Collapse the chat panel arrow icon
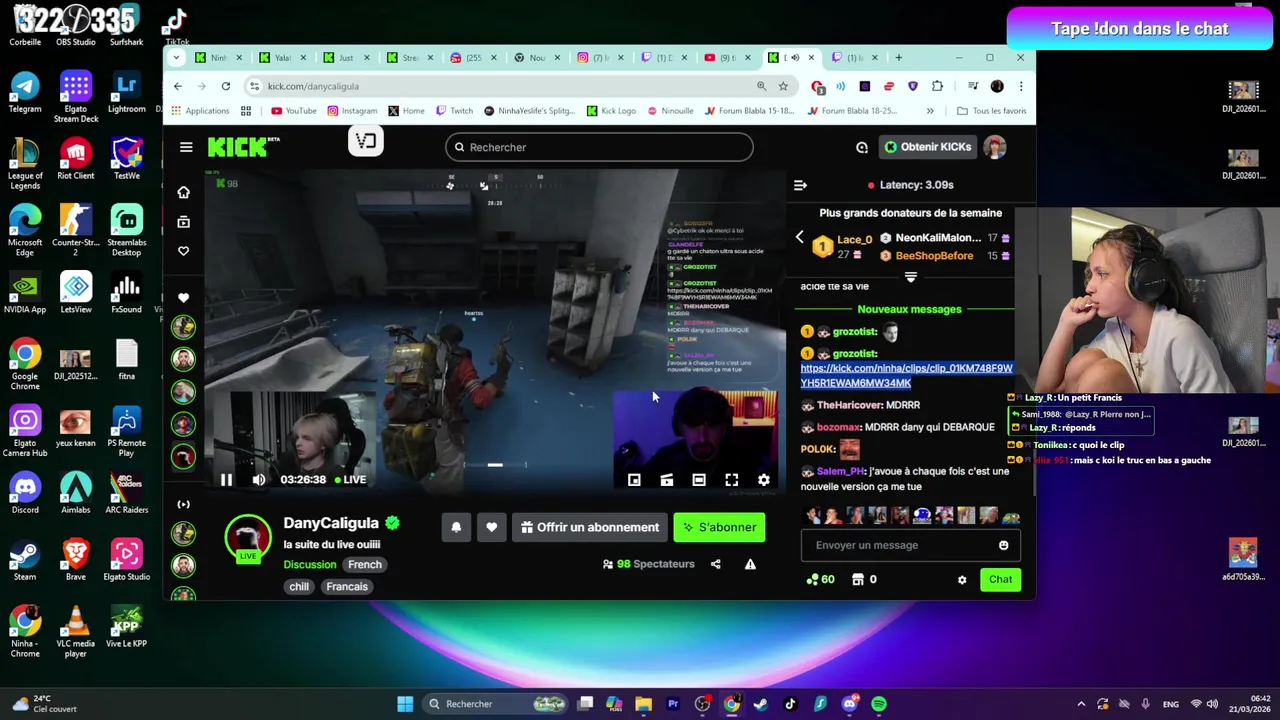 [x=800, y=185]
